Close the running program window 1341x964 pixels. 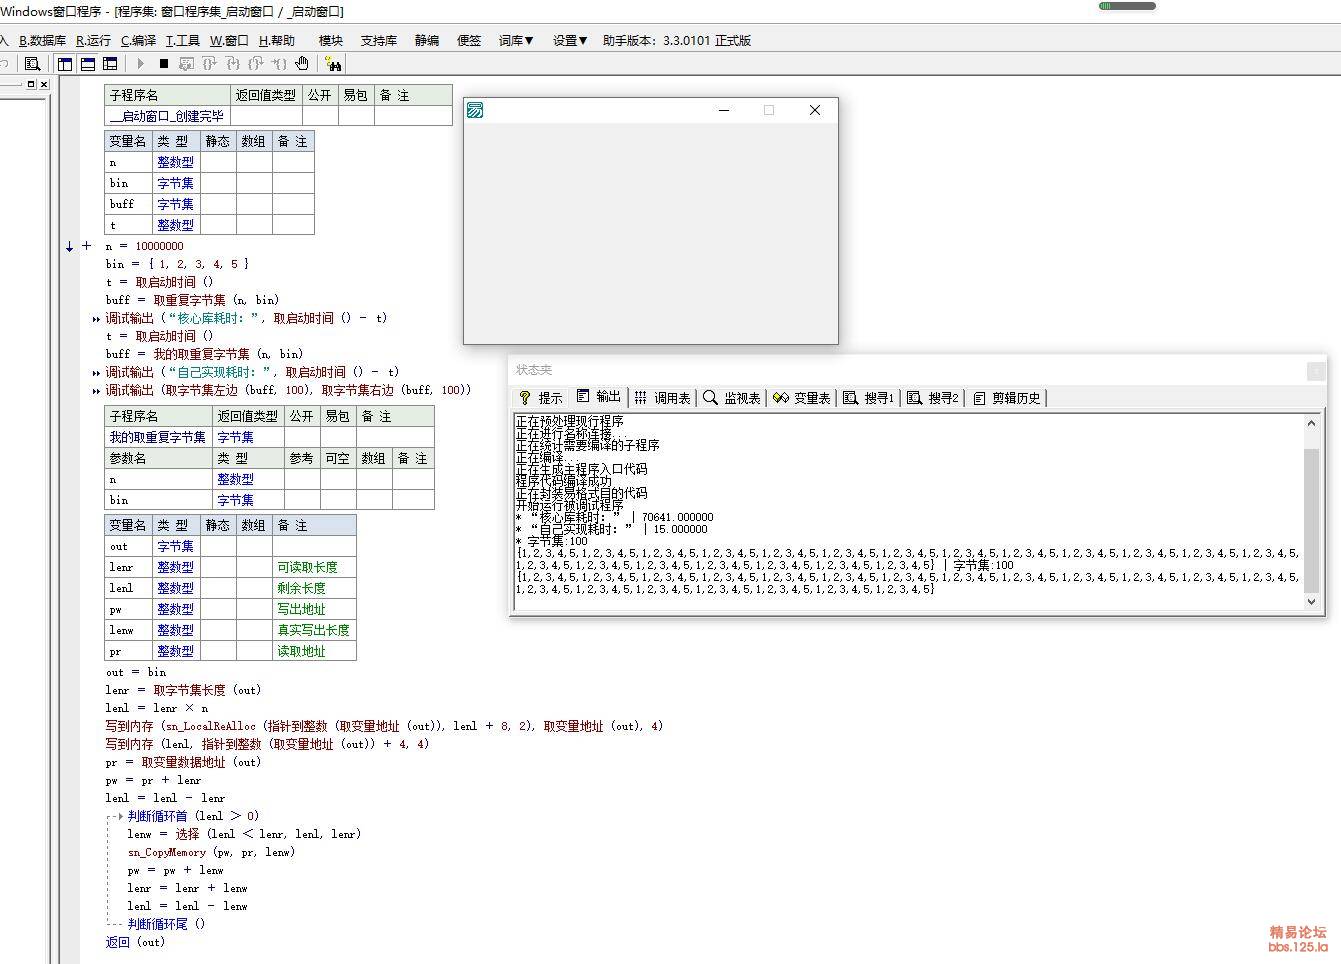[x=815, y=110]
